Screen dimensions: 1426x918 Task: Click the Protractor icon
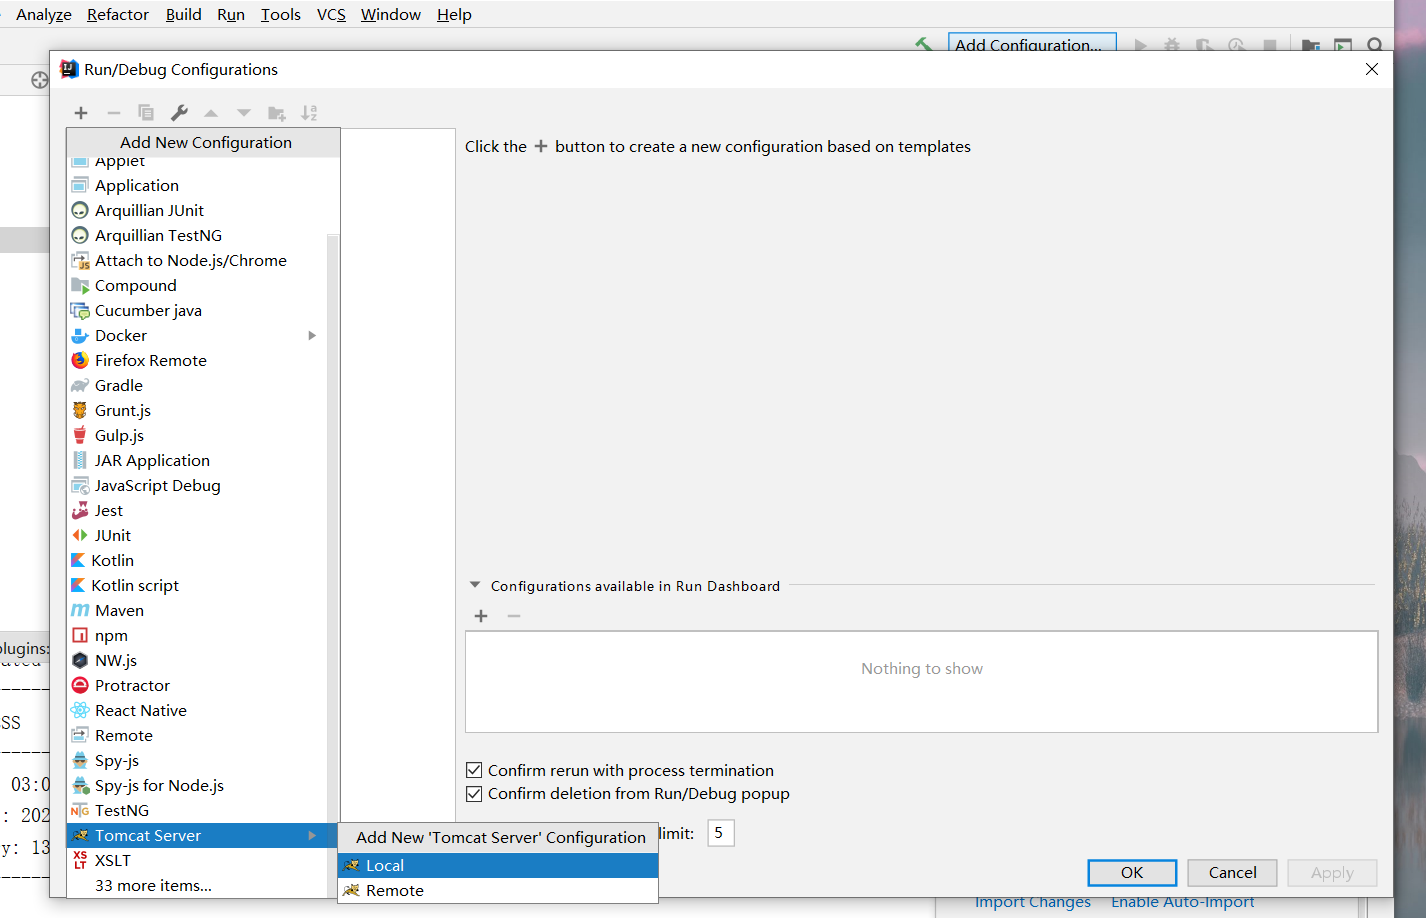point(80,685)
